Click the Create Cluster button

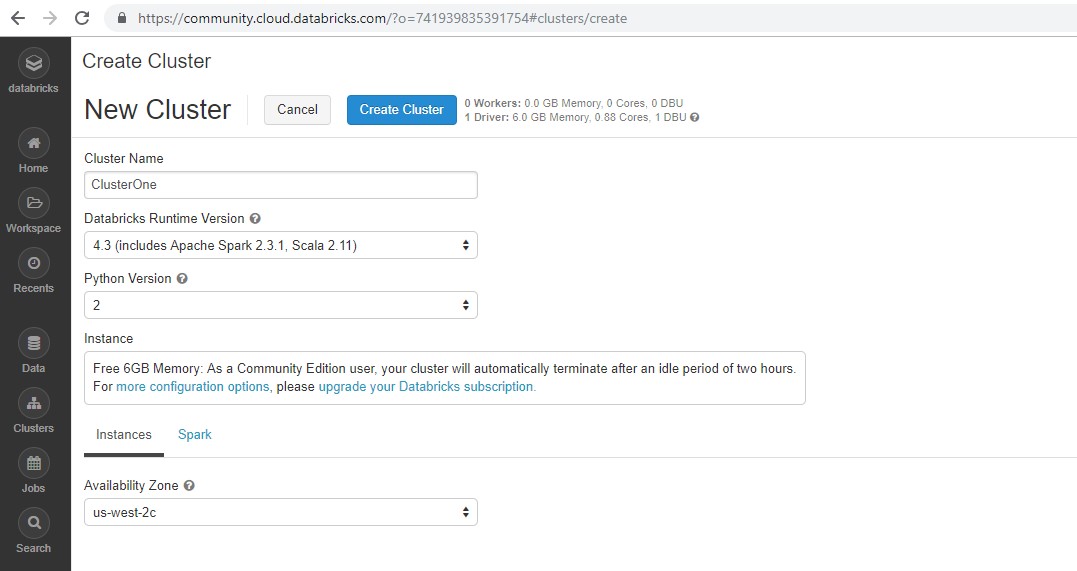[402, 110]
